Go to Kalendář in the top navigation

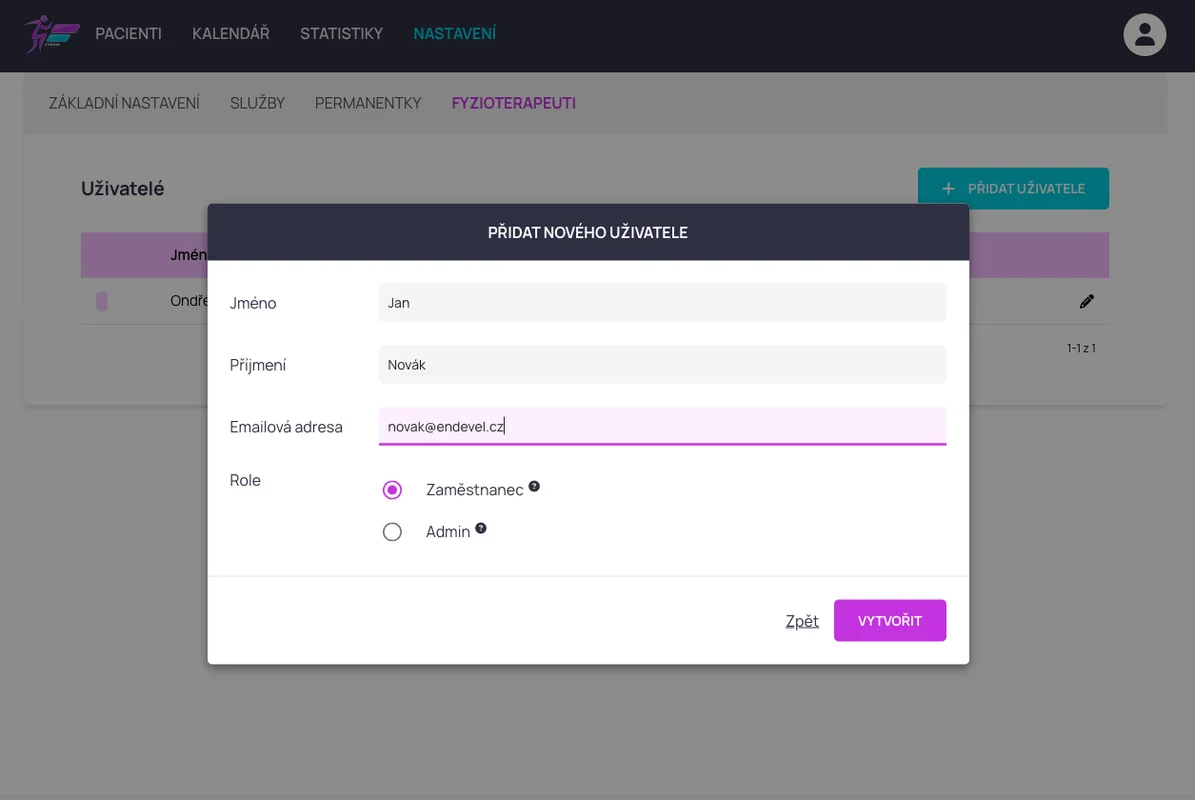point(231,34)
